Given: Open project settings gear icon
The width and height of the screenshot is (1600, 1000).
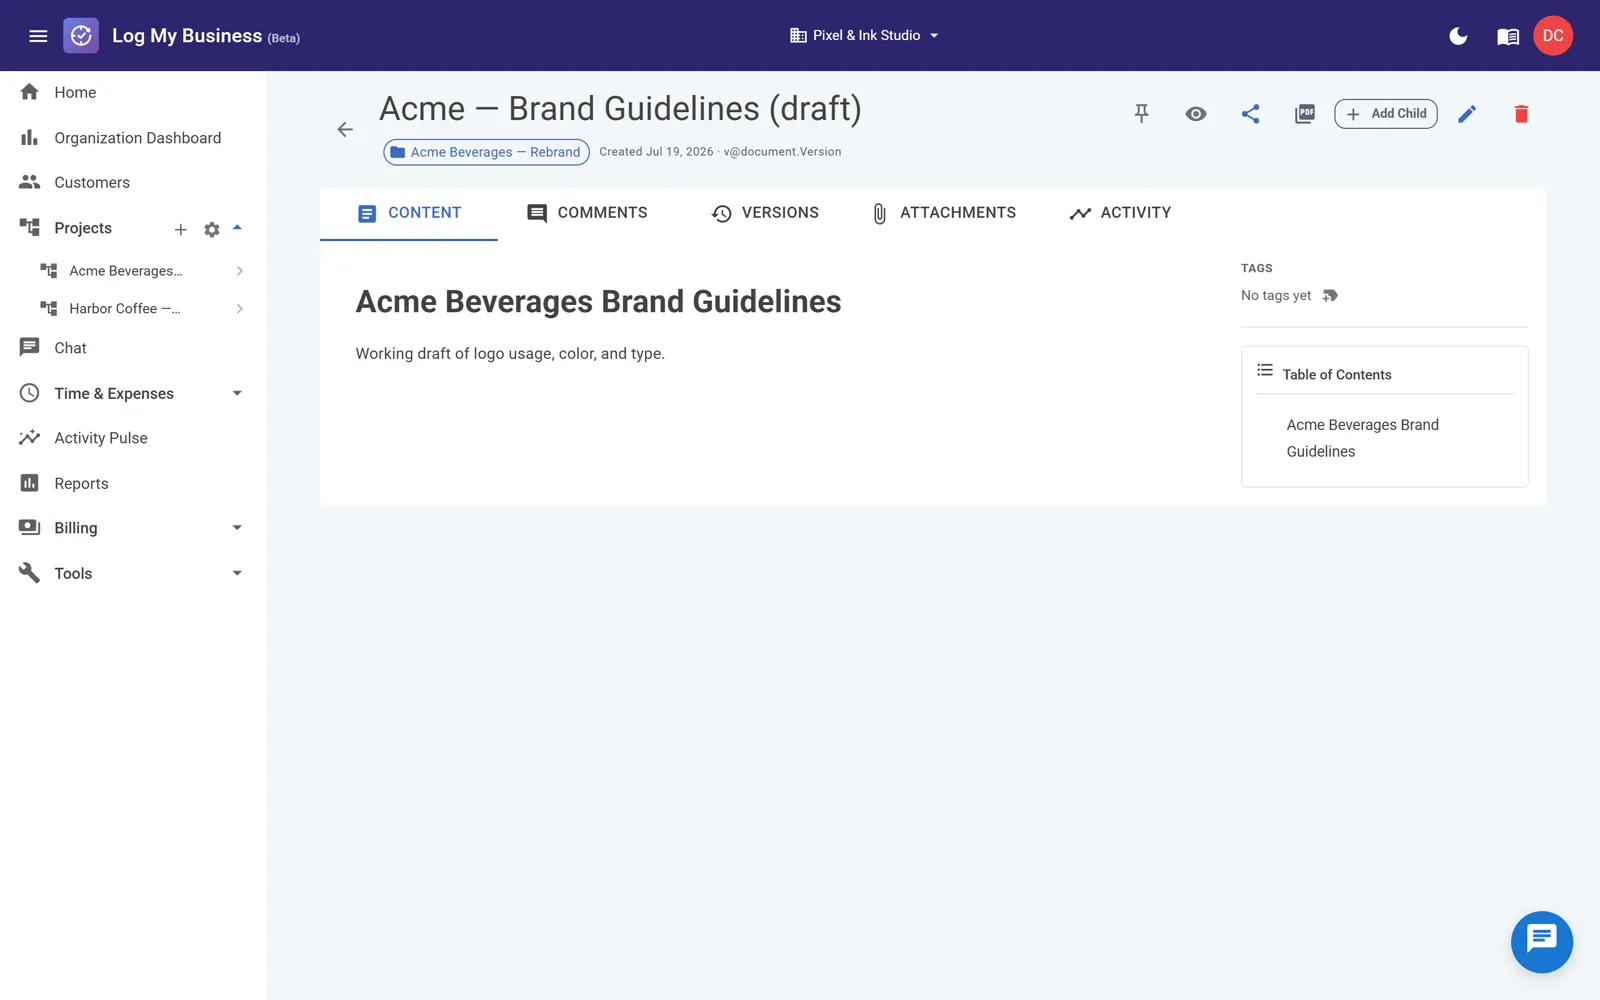Looking at the screenshot, I should point(211,230).
